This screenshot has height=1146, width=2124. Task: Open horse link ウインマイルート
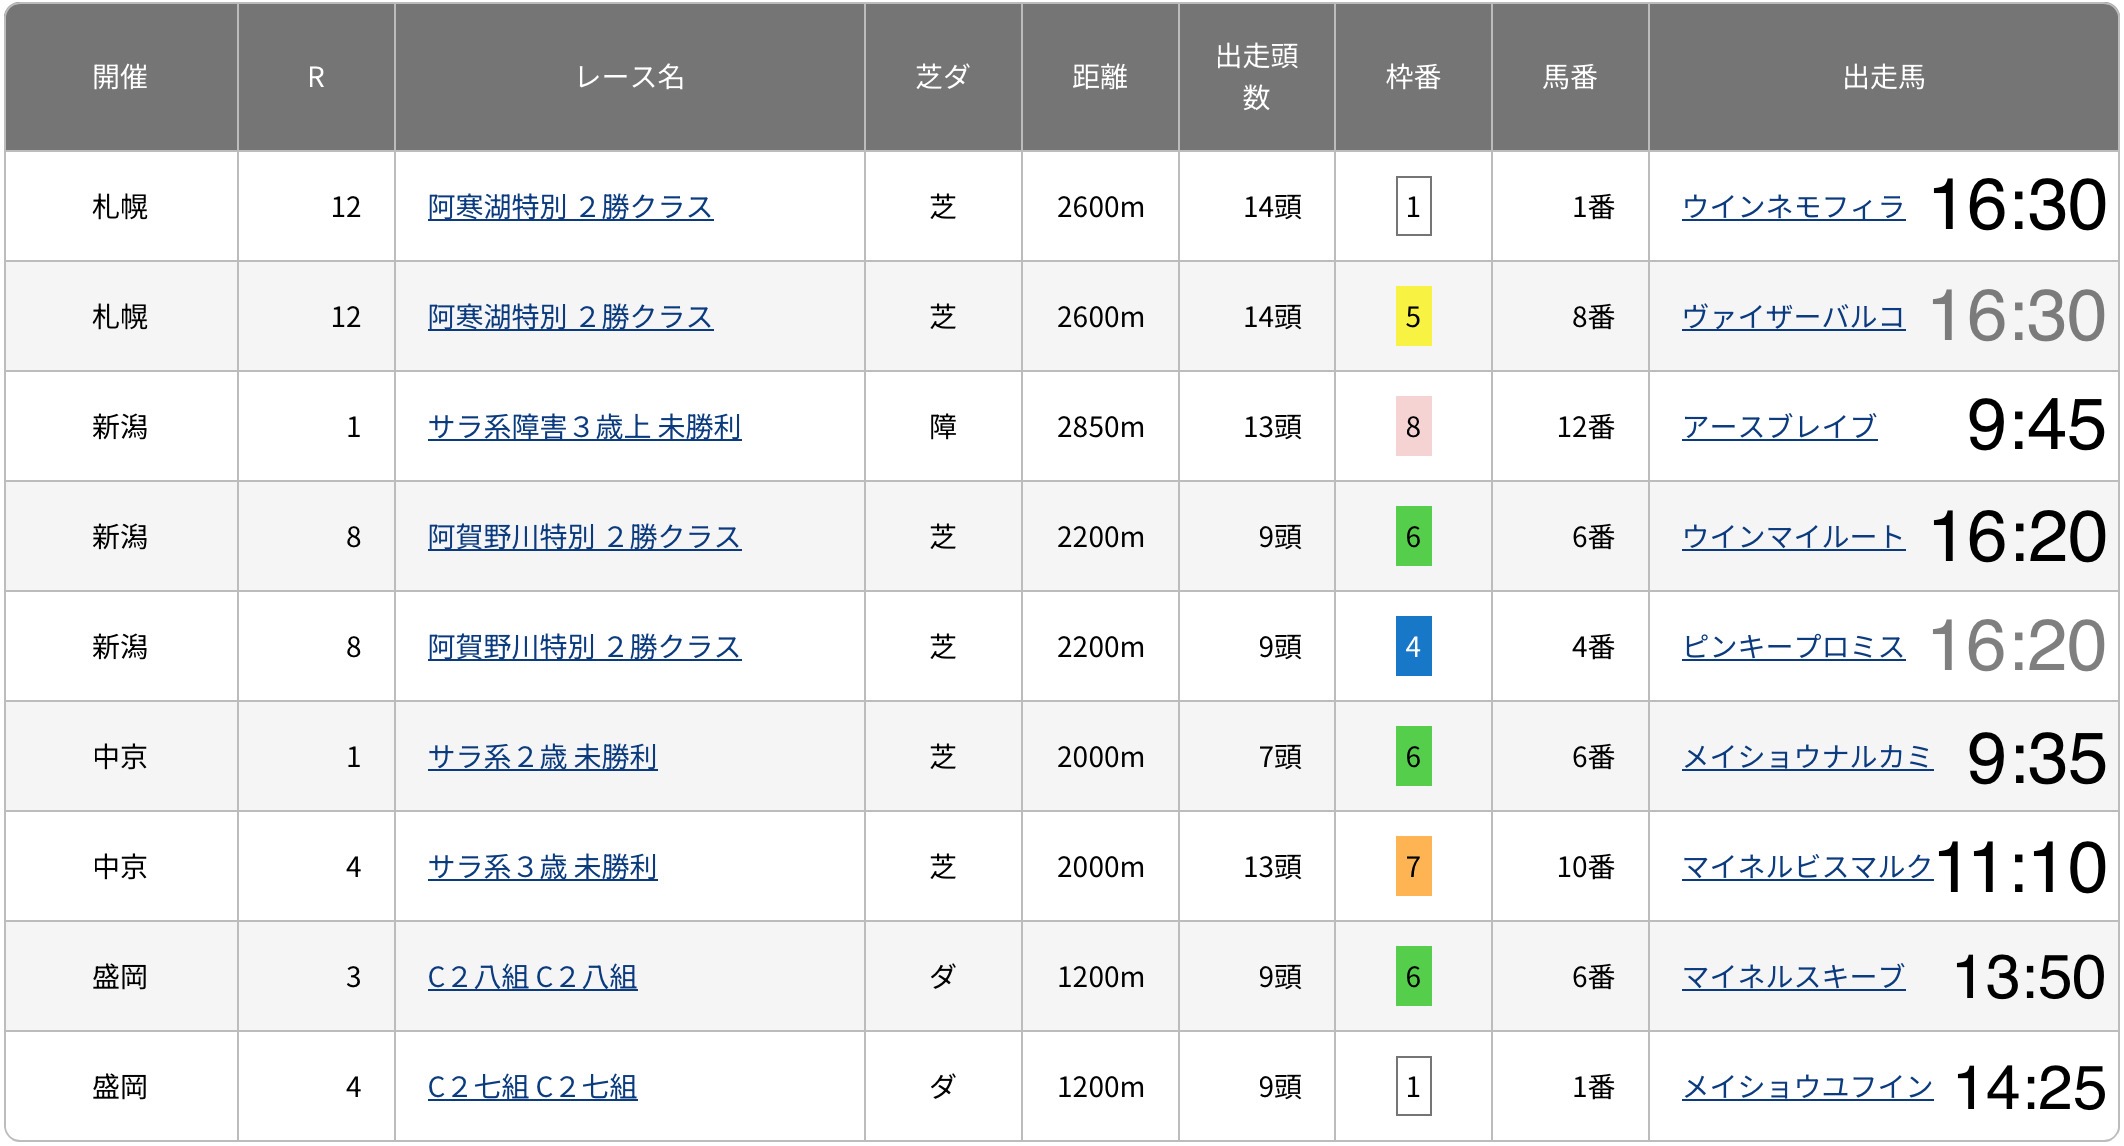(1792, 537)
